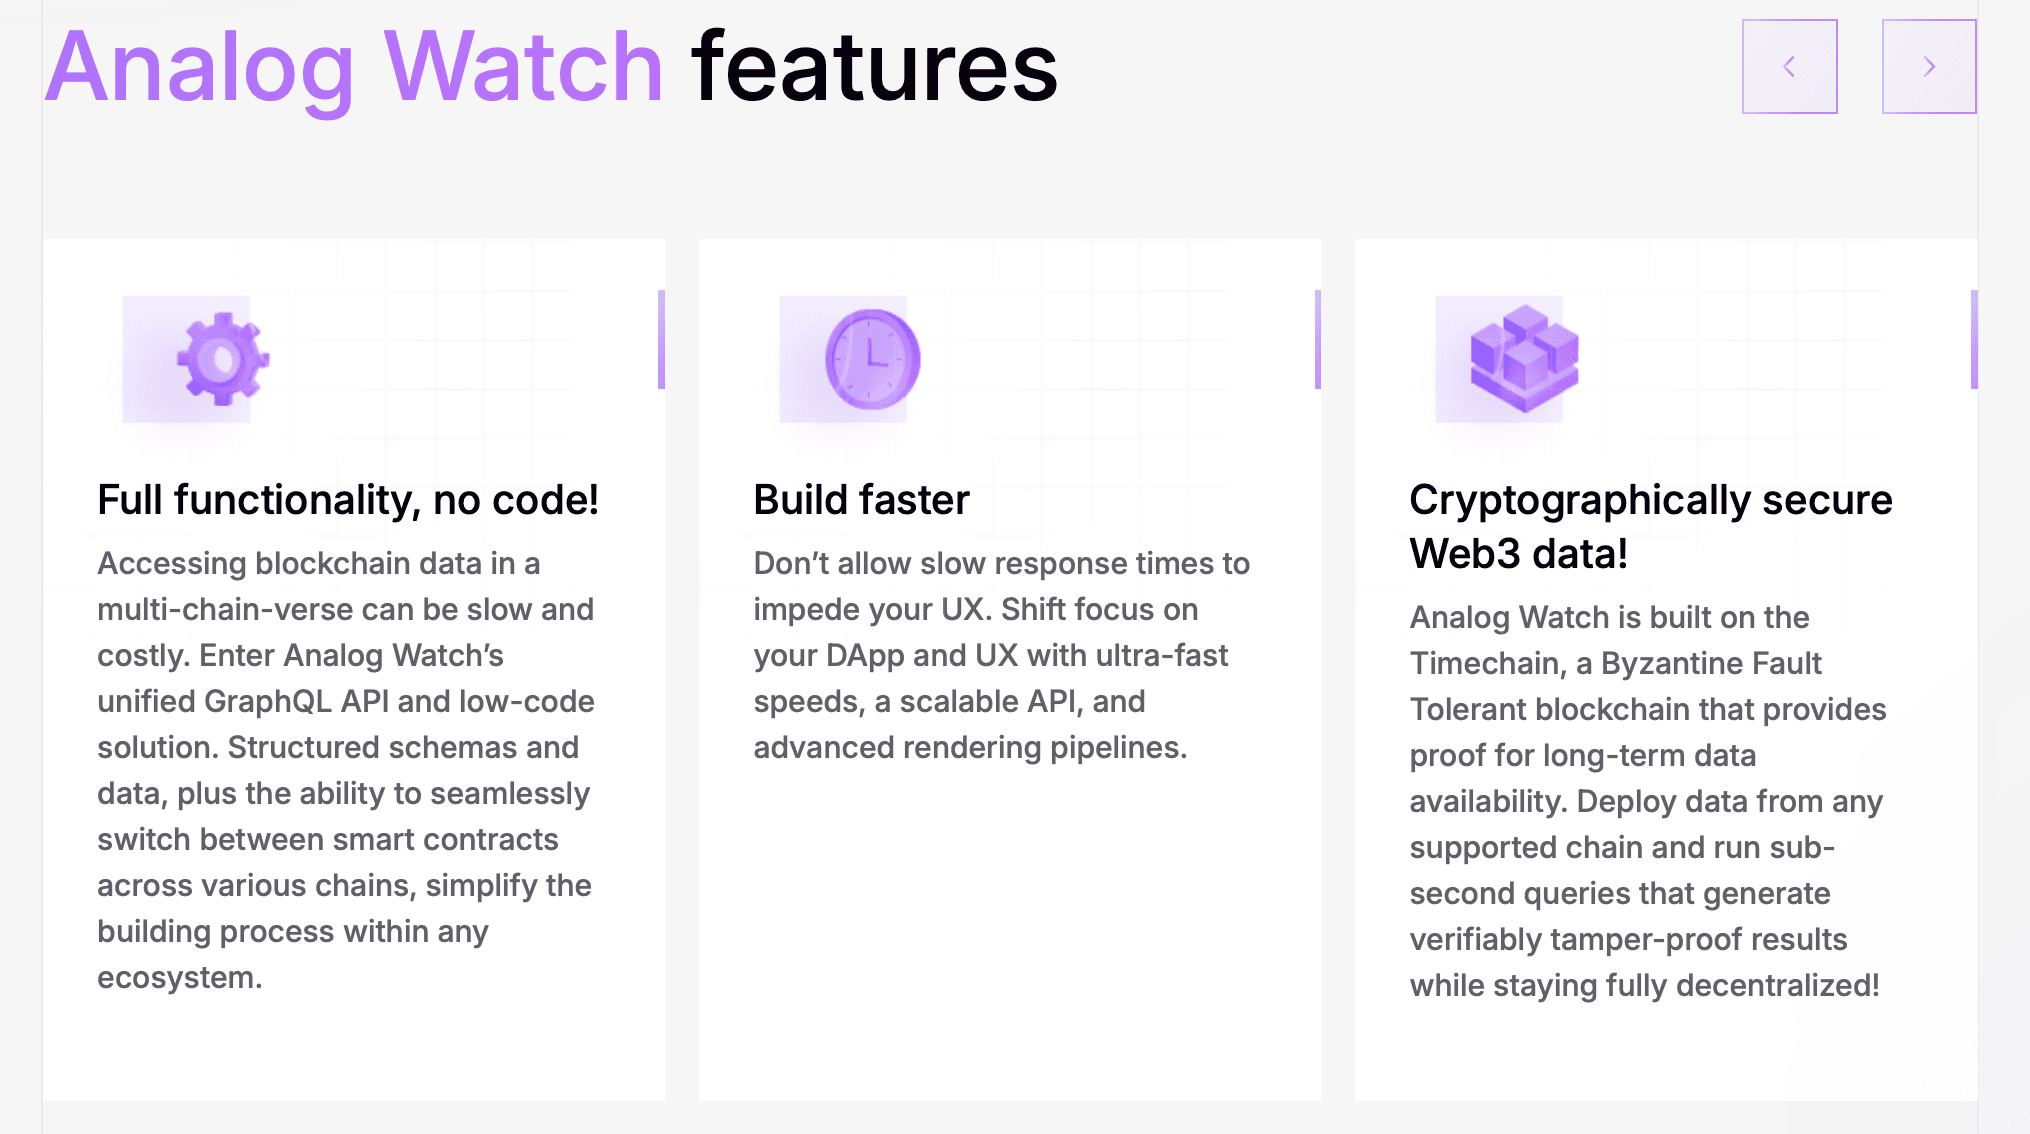Click the purple accent bar on Cryptographically secure card
The image size is (2030, 1134).
coord(1973,339)
